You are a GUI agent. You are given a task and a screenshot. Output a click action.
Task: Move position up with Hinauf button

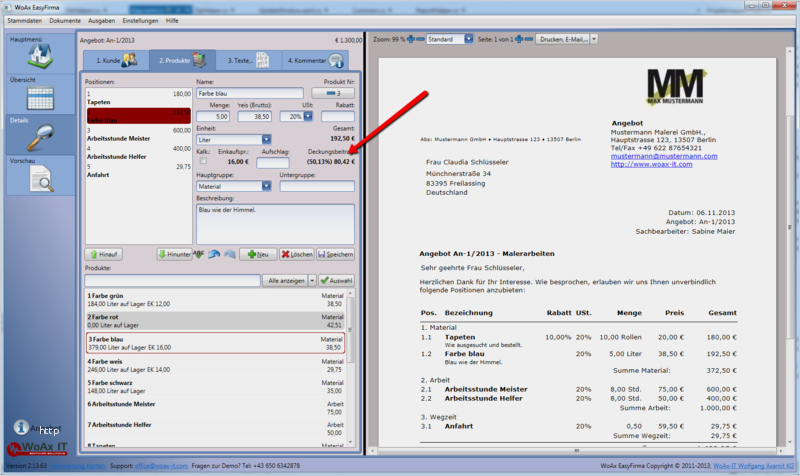(104, 254)
